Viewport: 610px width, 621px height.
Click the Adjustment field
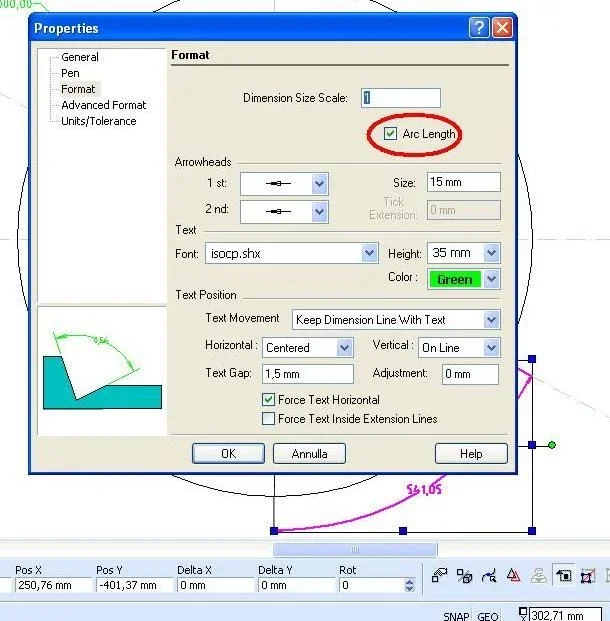(x=470, y=374)
